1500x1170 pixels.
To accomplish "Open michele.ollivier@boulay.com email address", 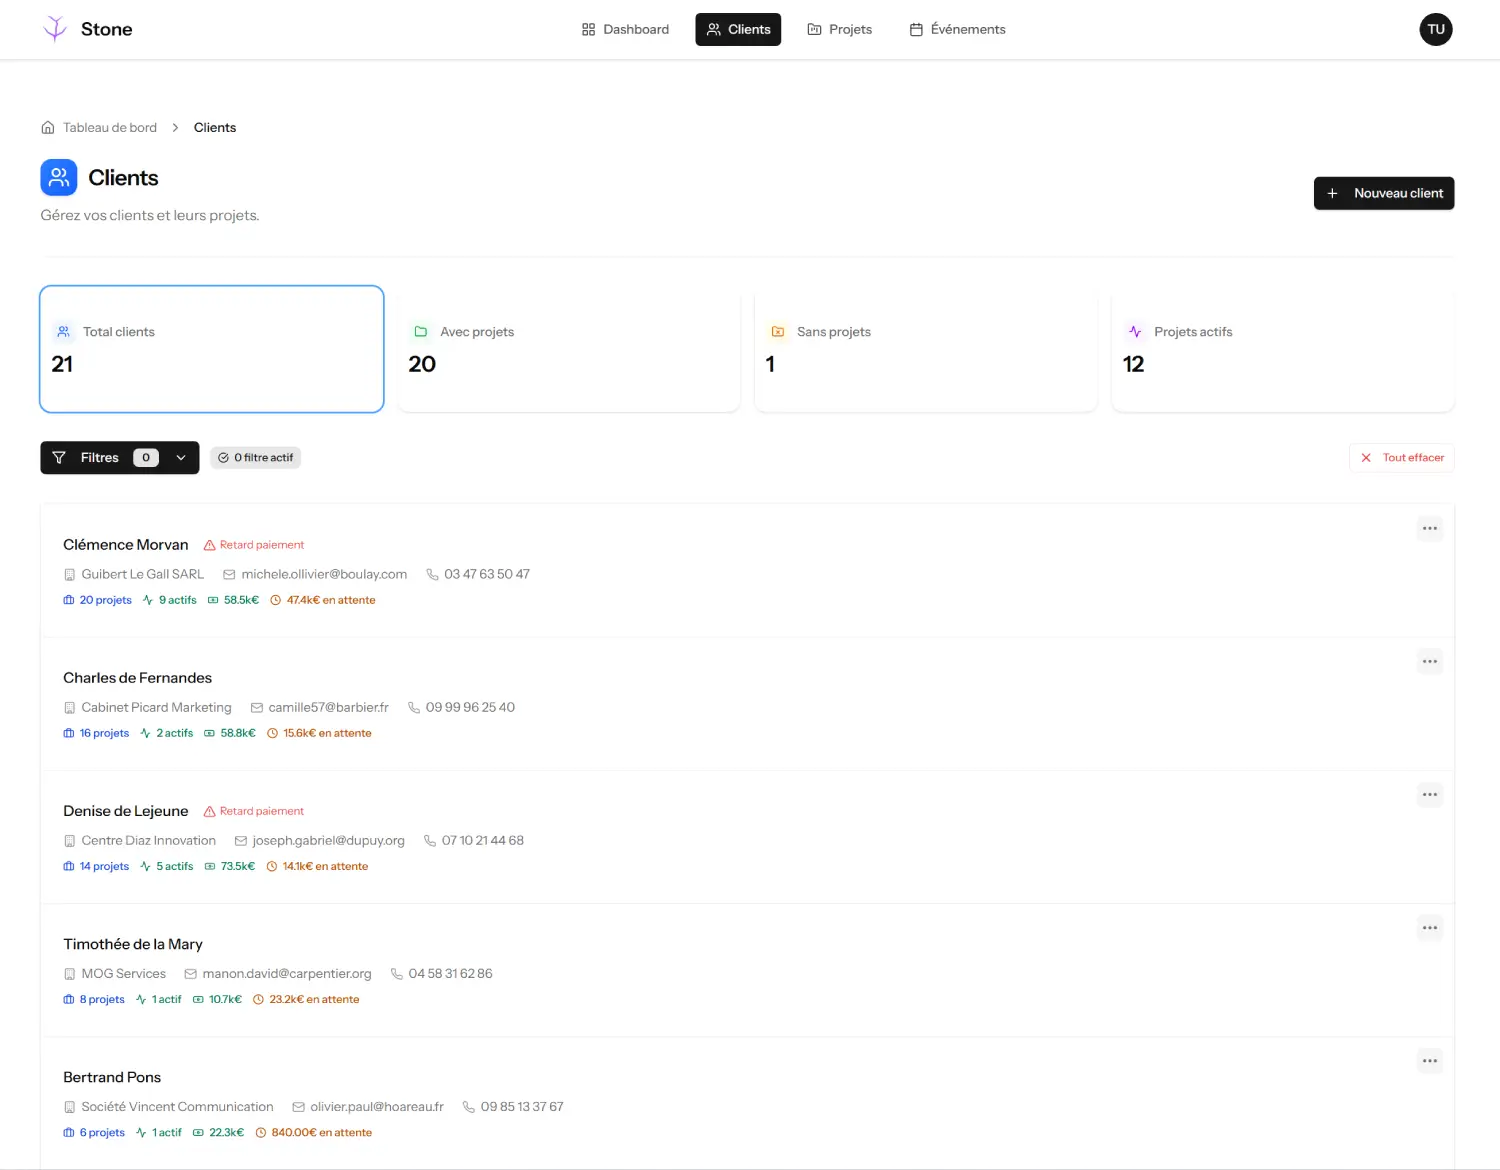I will 324,574.
